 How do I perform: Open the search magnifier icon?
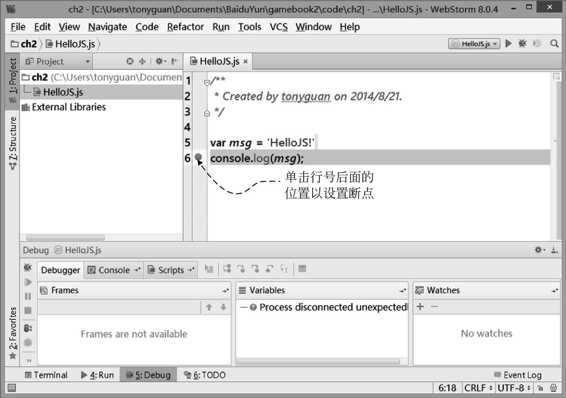(554, 44)
